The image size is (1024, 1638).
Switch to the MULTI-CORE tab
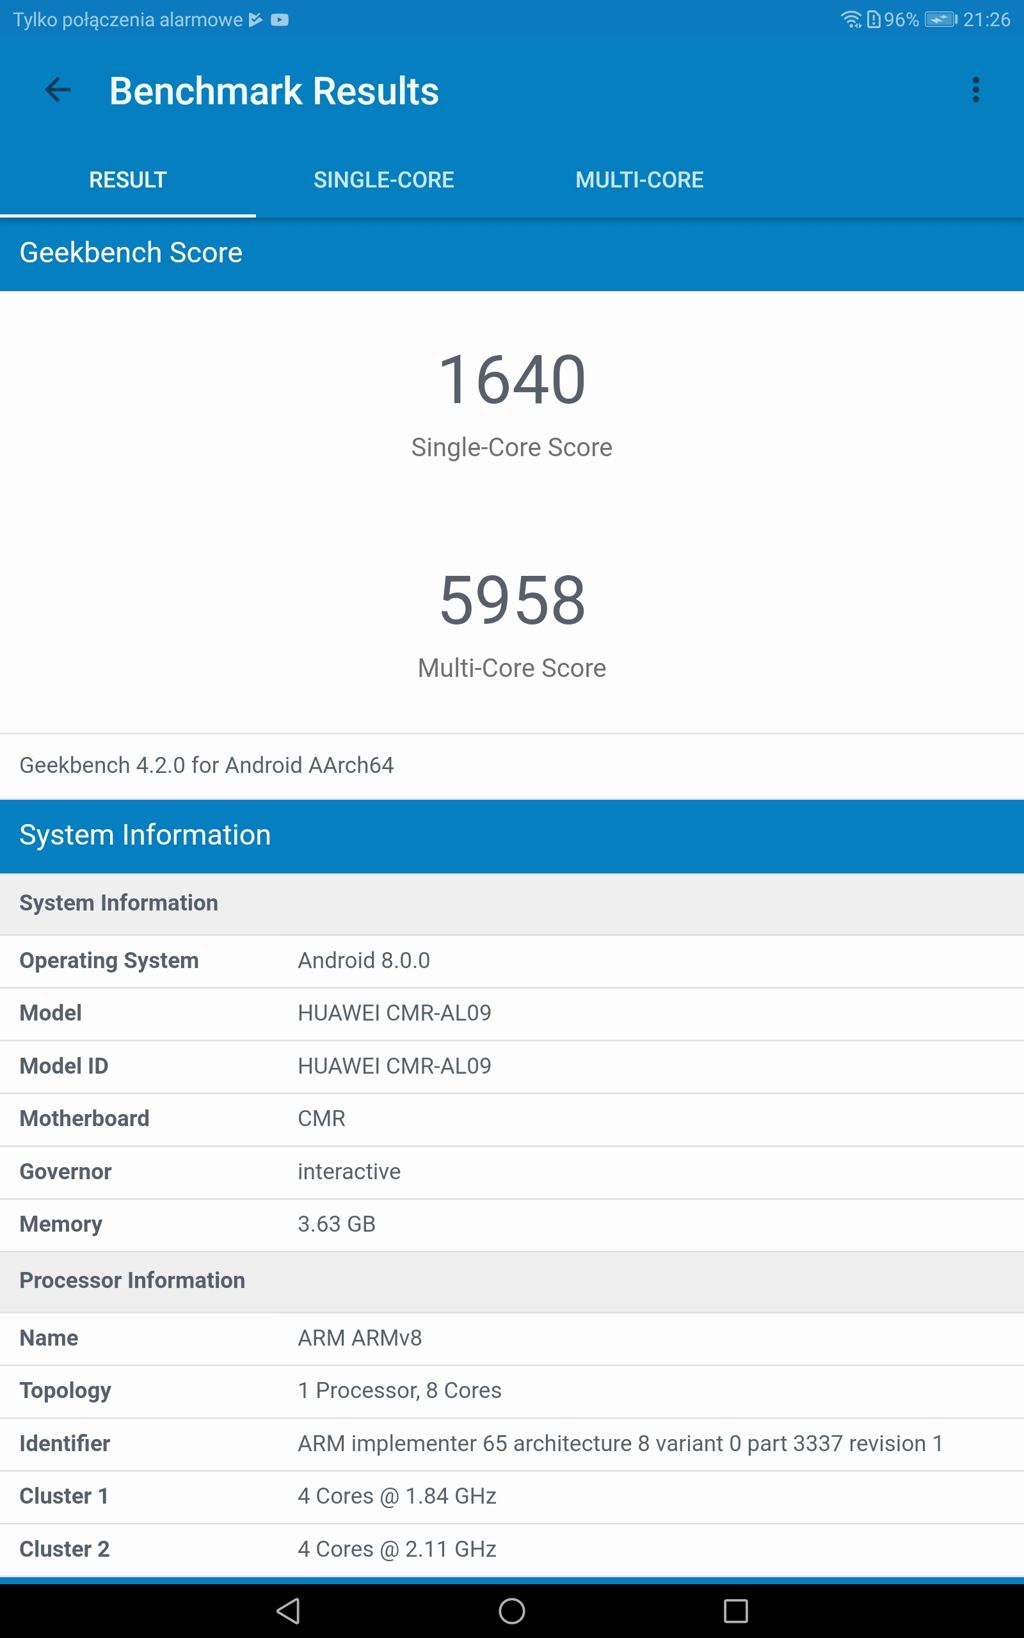click(x=639, y=180)
